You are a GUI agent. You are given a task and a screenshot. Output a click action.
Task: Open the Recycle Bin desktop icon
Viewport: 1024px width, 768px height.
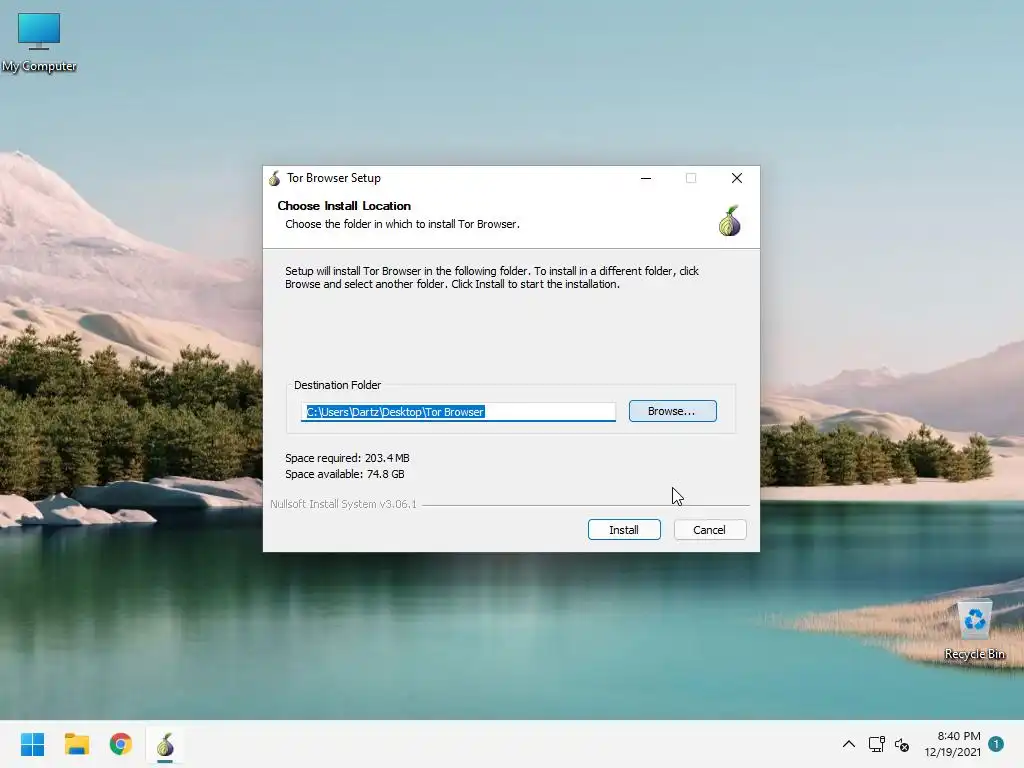pyautogui.click(x=974, y=631)
